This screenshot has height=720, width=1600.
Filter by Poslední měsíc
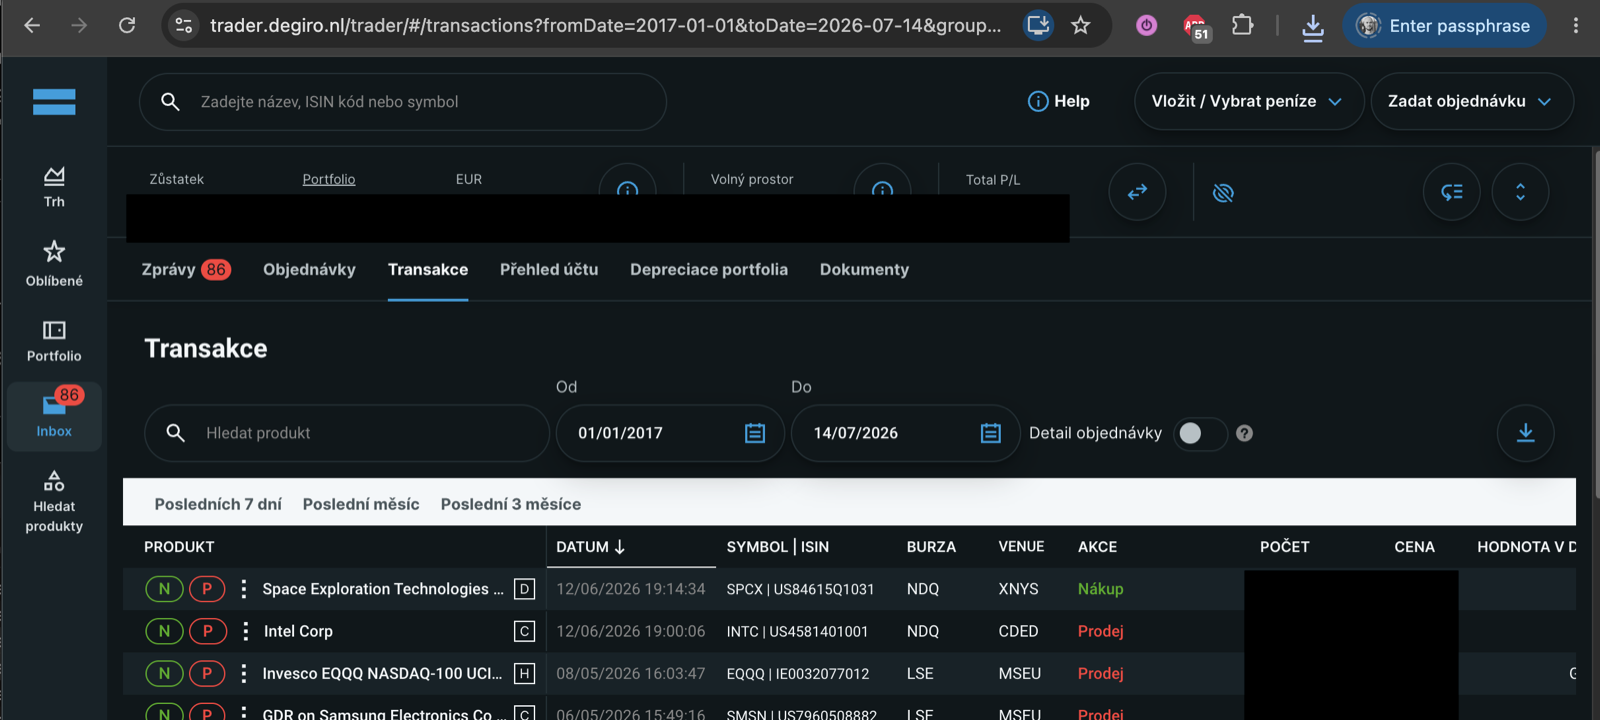[361, 504]
